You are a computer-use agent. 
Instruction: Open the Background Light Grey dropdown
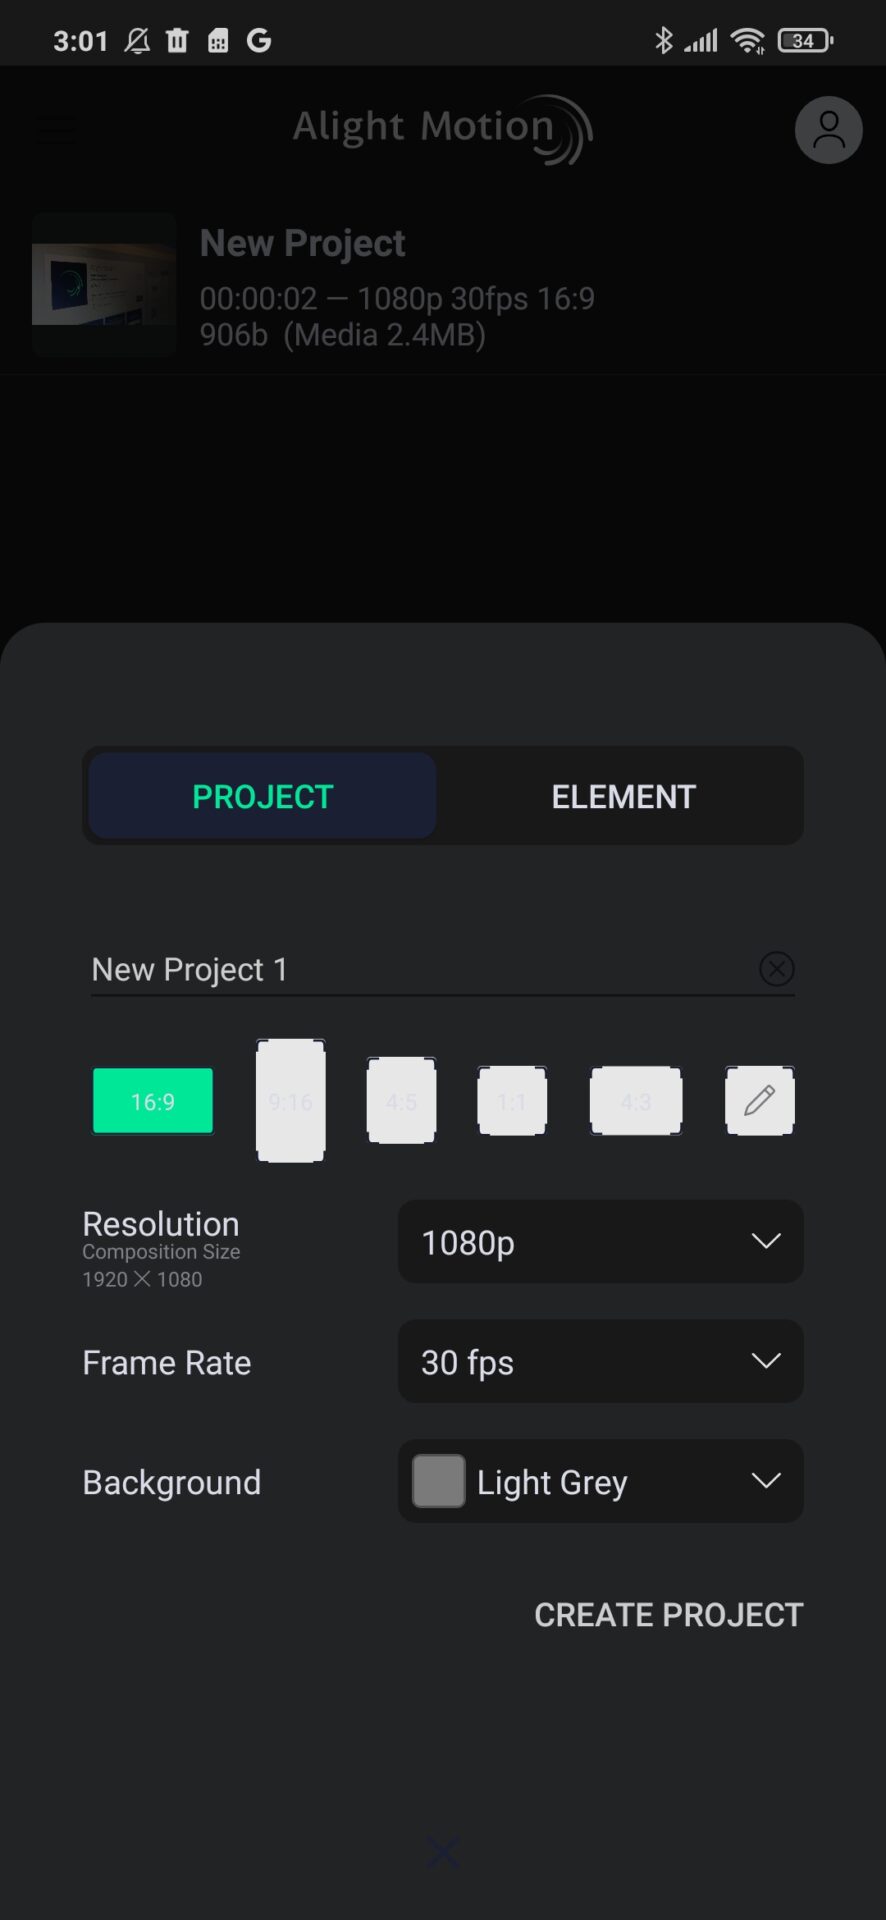pos(600,1481)
